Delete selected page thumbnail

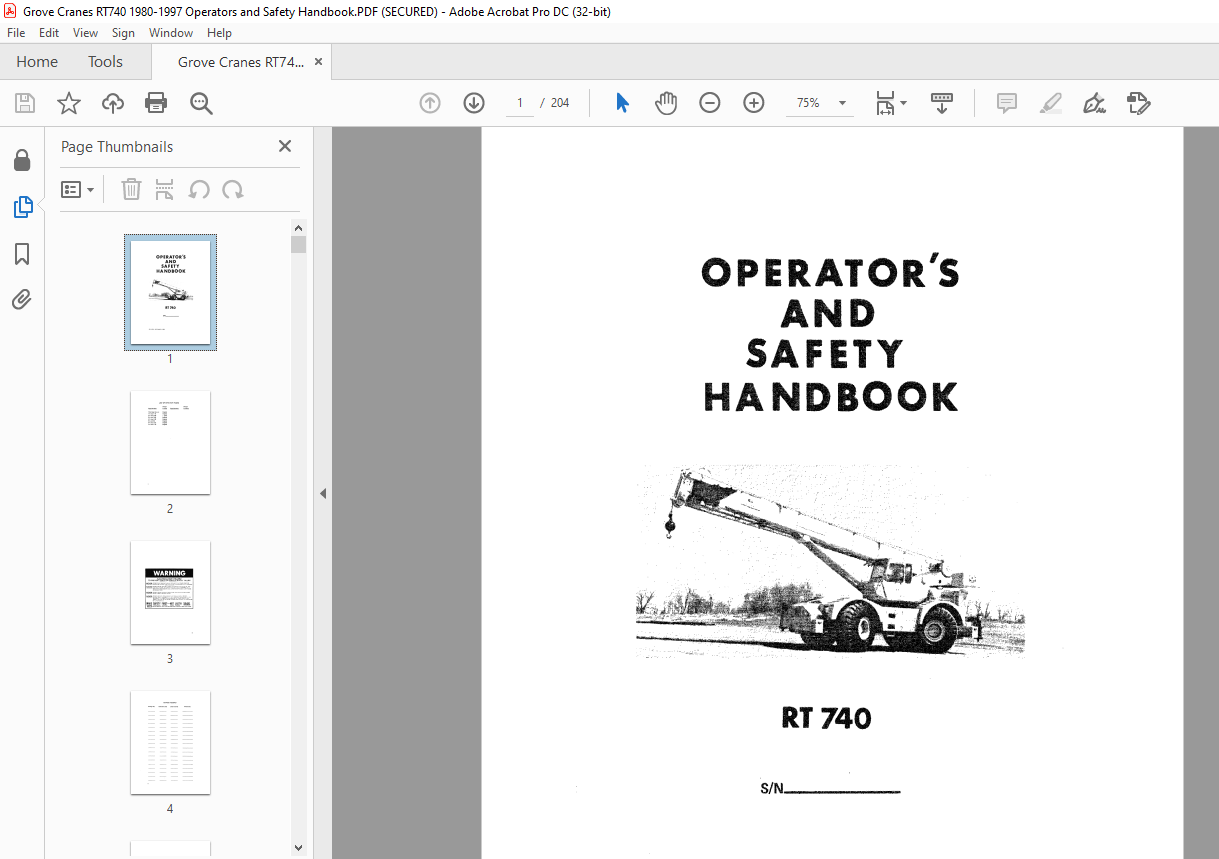[131, 190]
